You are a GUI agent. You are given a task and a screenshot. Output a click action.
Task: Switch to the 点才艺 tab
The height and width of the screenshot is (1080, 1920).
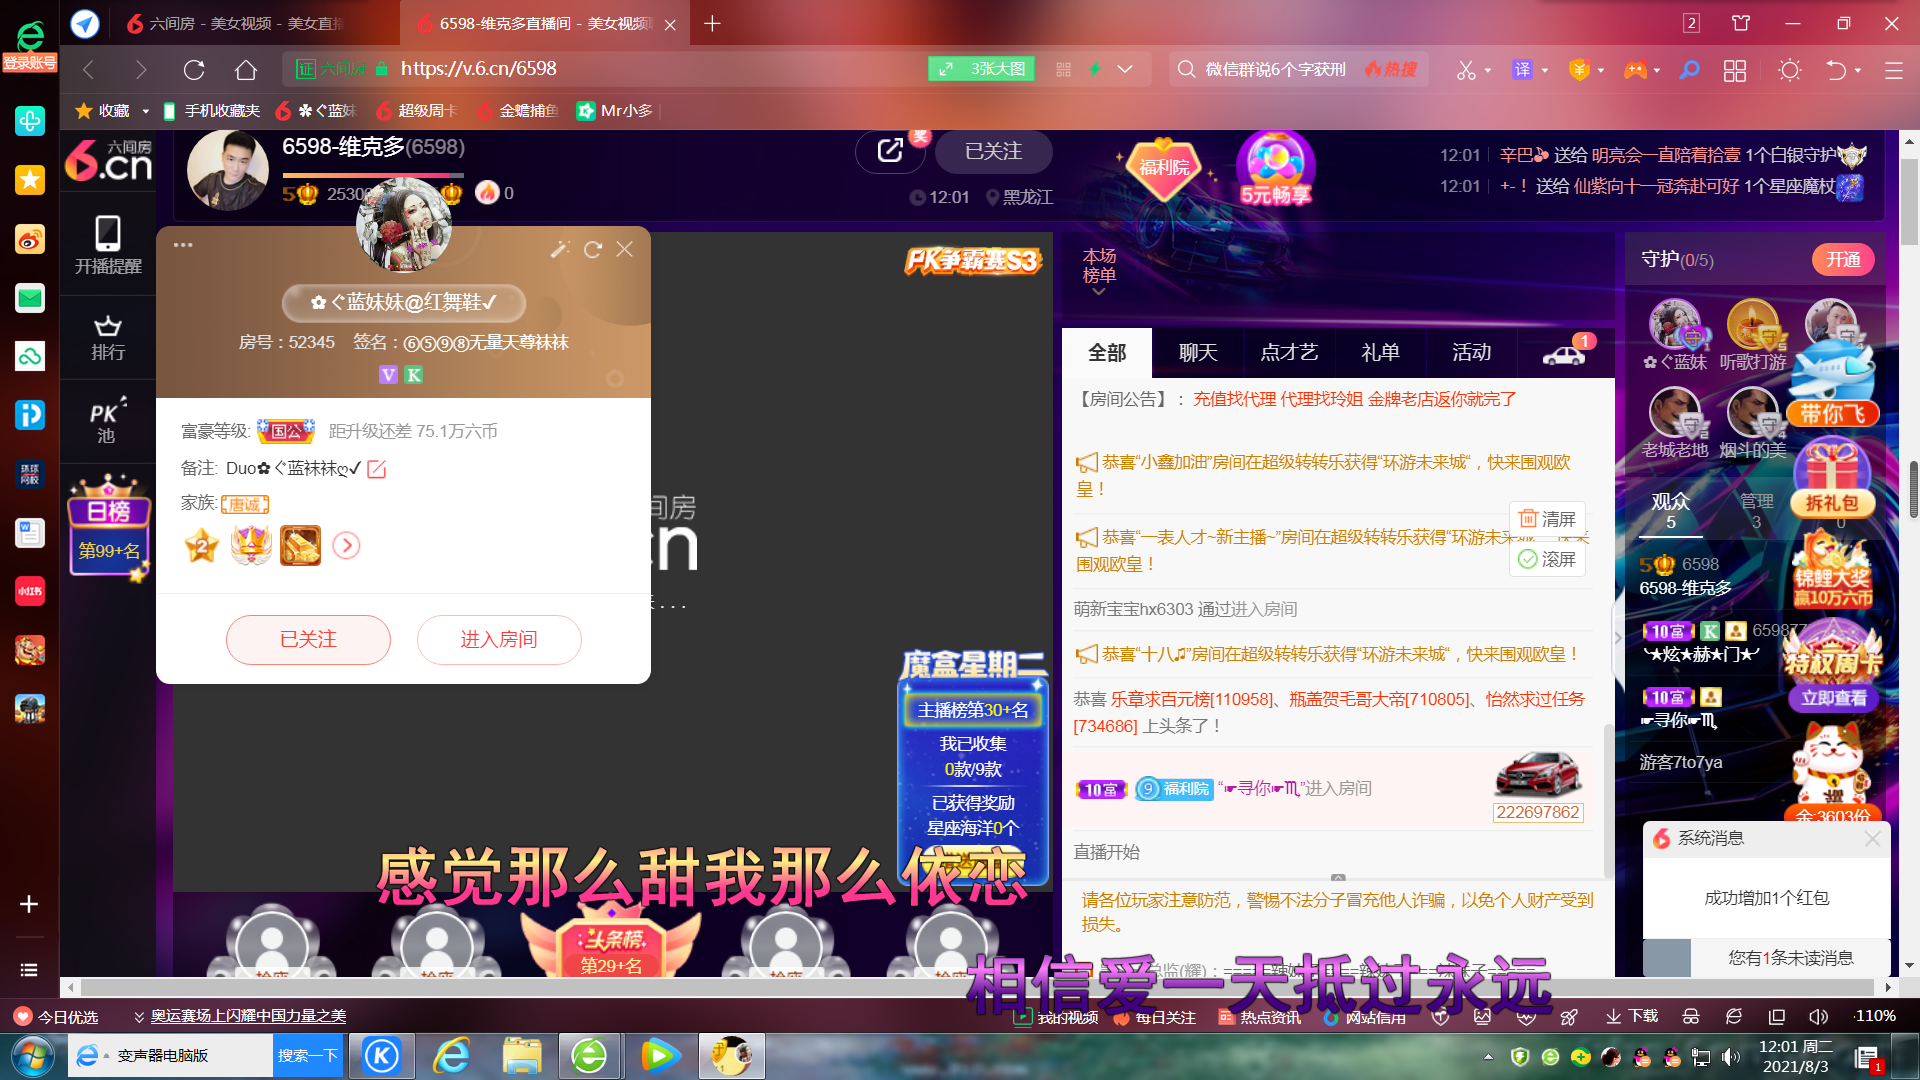[x=1289, y=353]
